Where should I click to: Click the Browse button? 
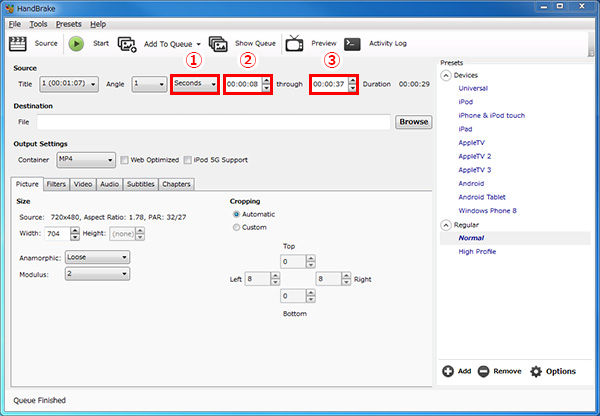tap(414, 122)
